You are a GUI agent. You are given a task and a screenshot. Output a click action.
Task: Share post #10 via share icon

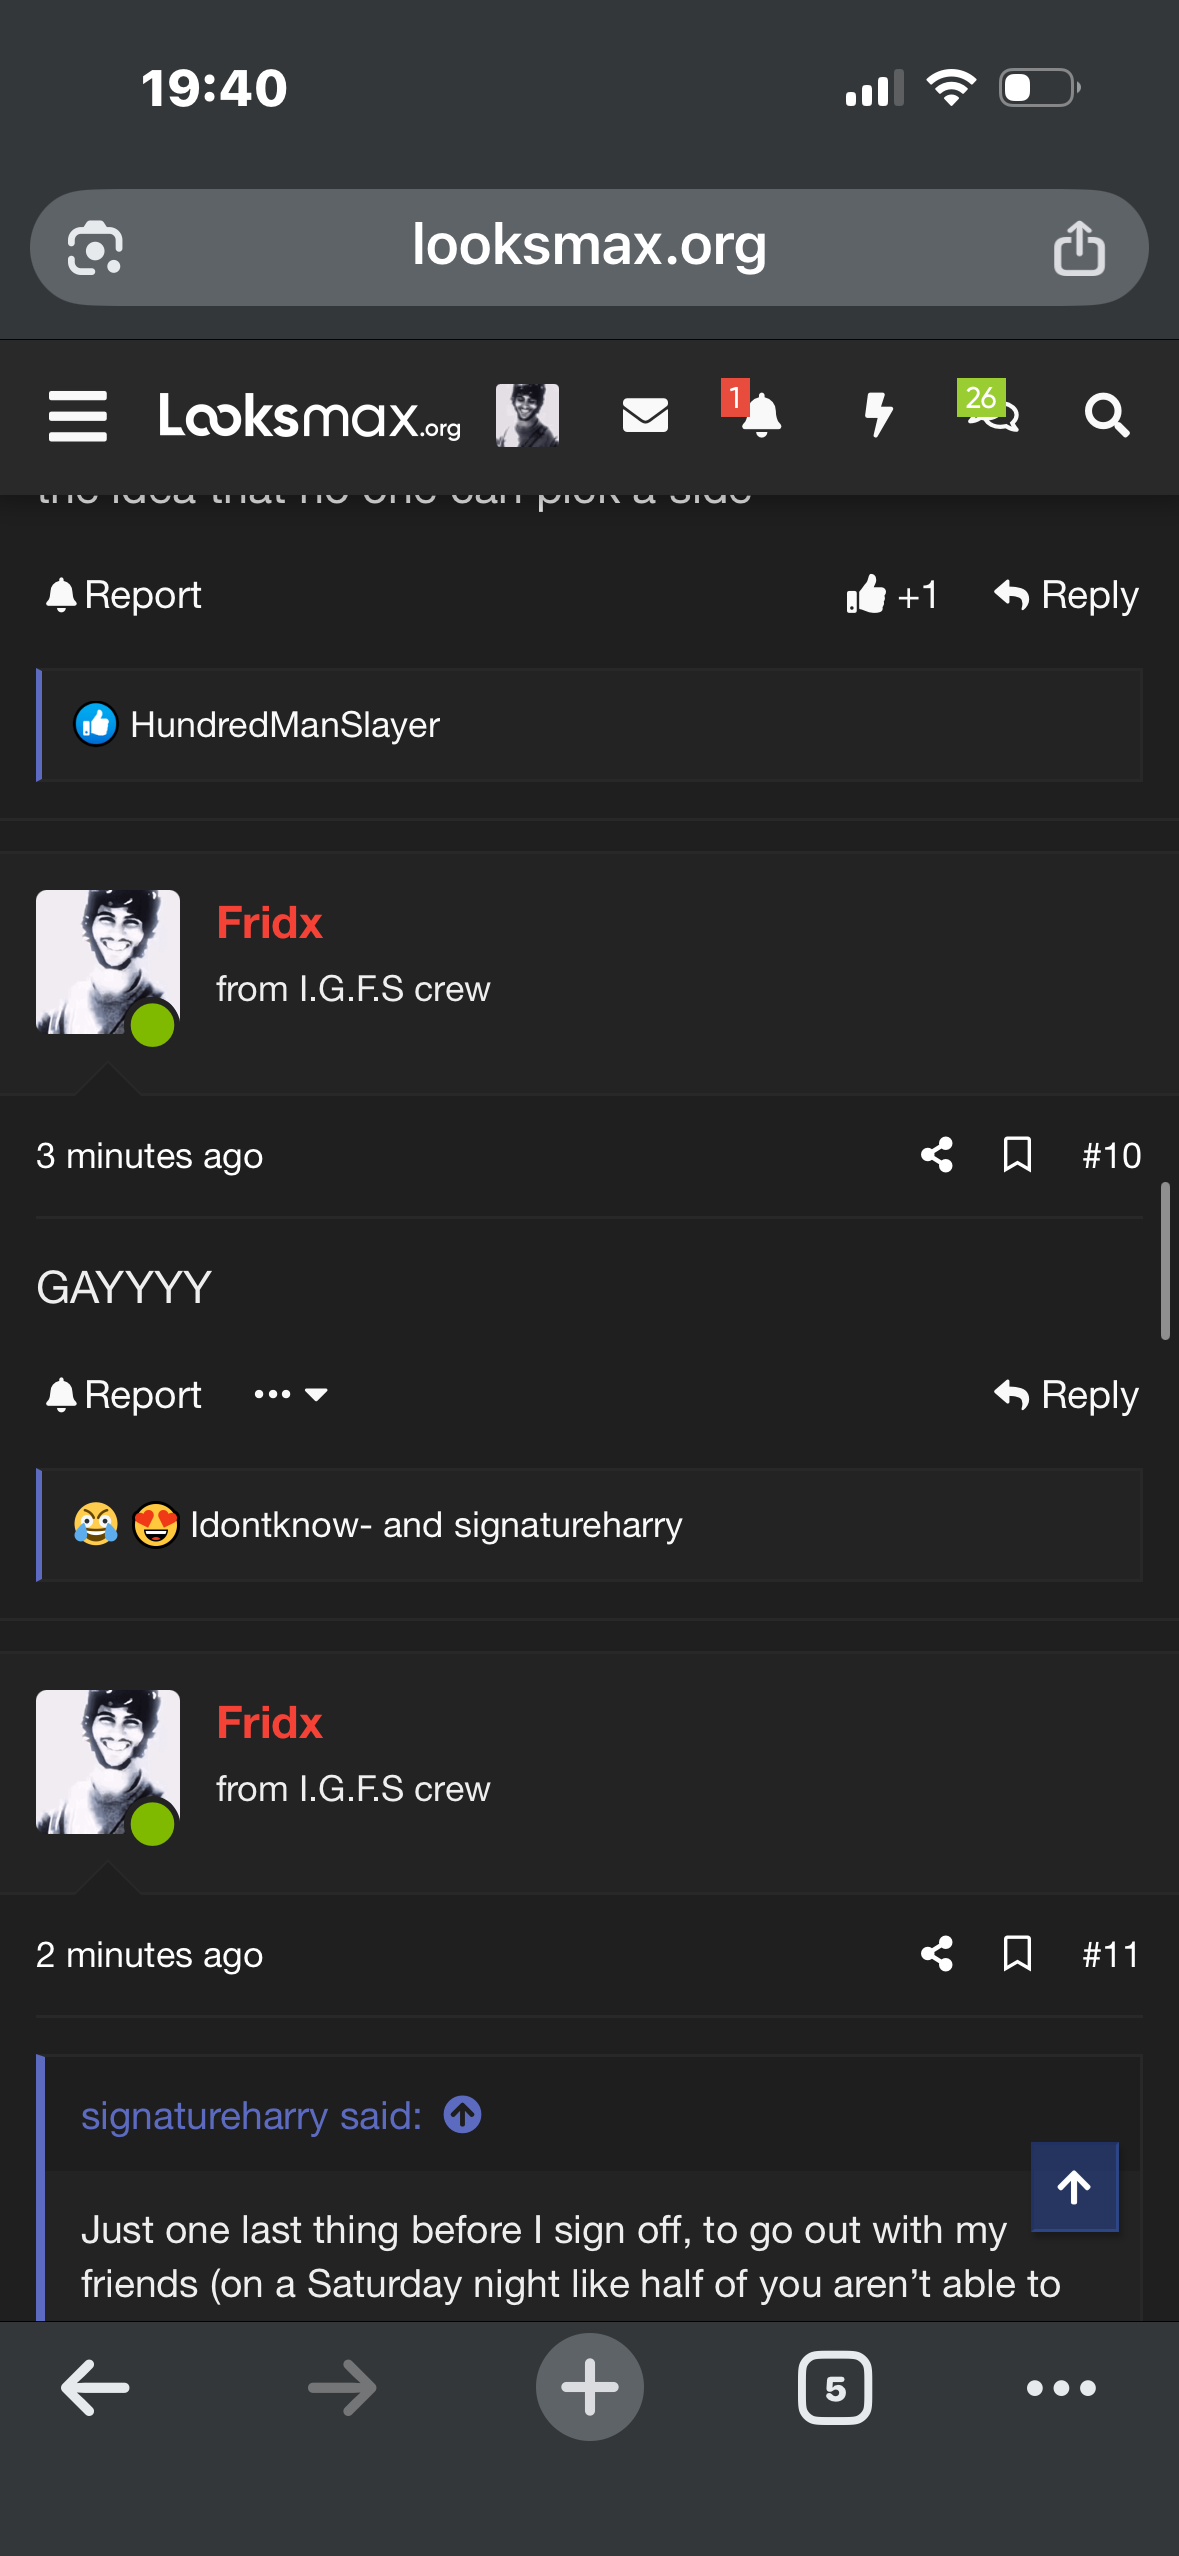(937, 1155)
